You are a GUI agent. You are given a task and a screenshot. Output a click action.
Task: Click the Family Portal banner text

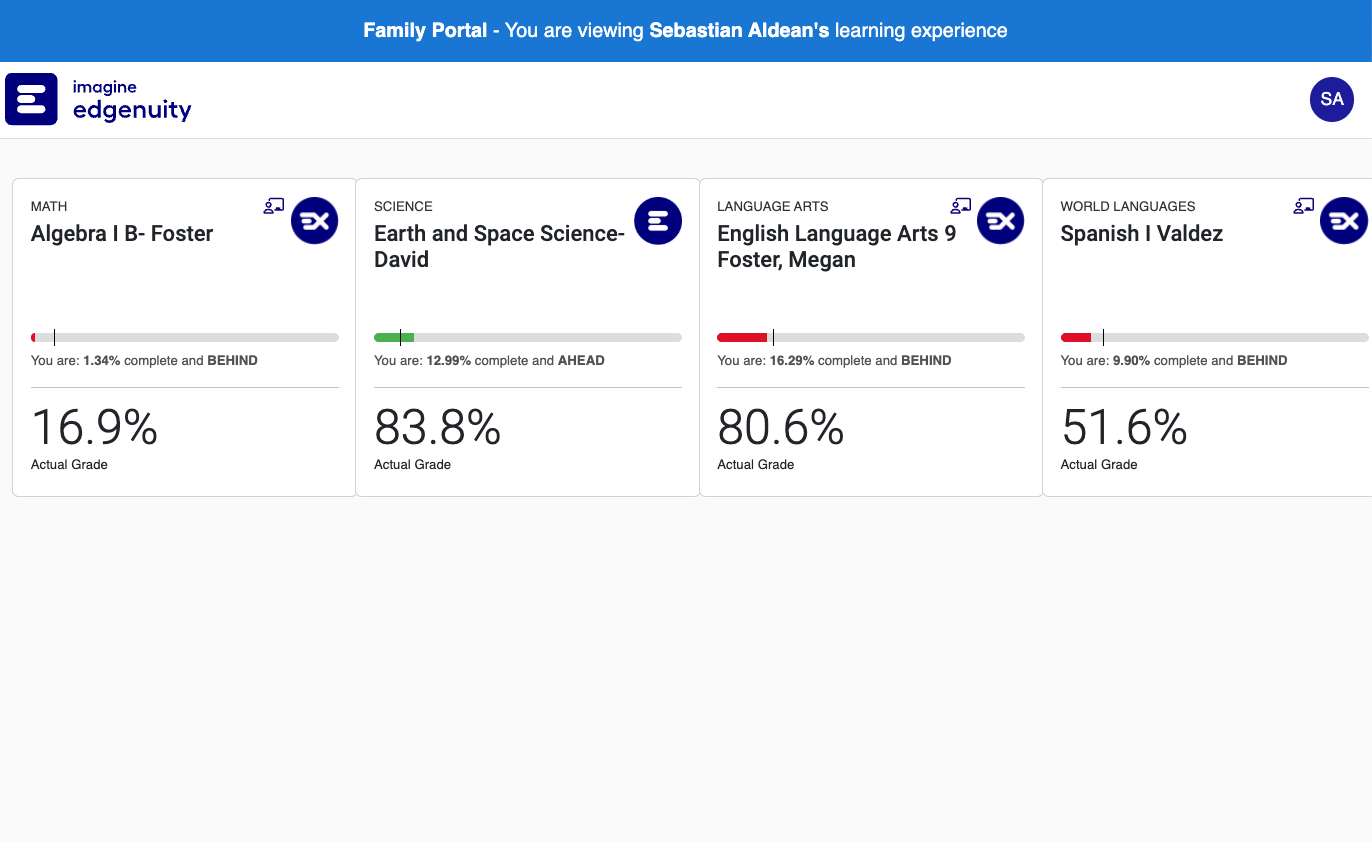pyautogui.click(x=686, y=30)
